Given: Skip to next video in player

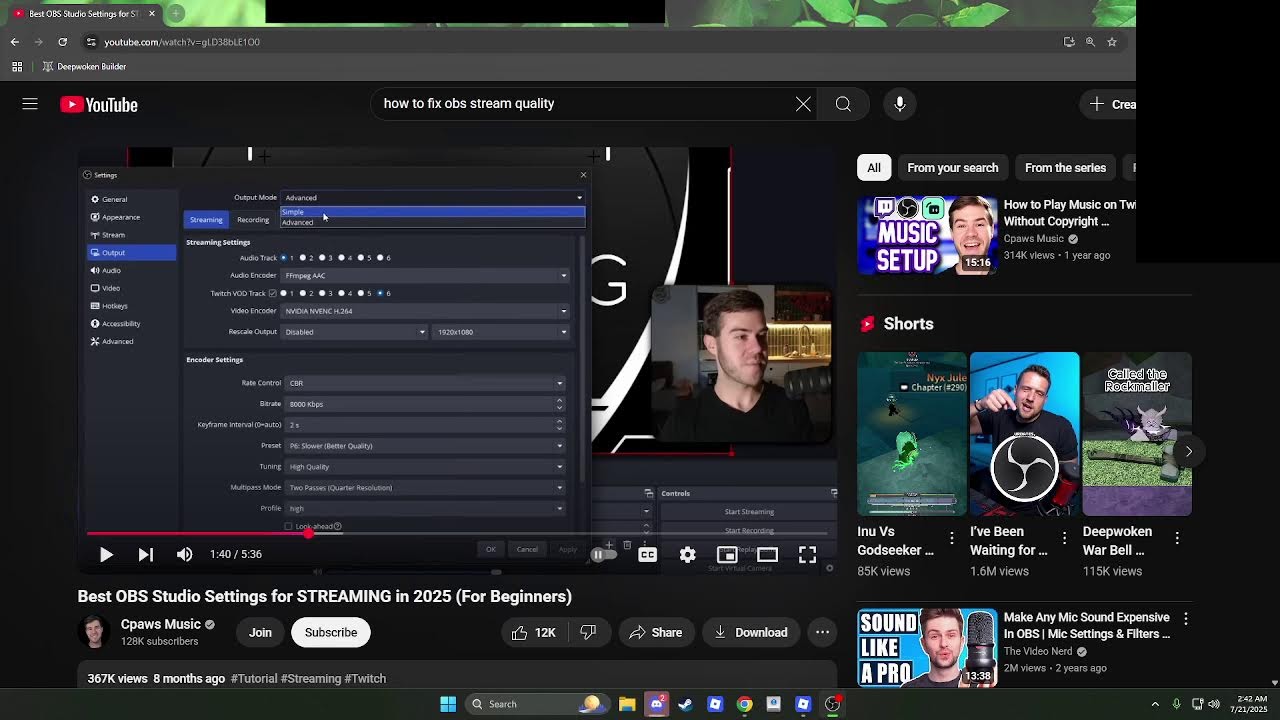Looking at the screenshot, I should coord(146,554).
